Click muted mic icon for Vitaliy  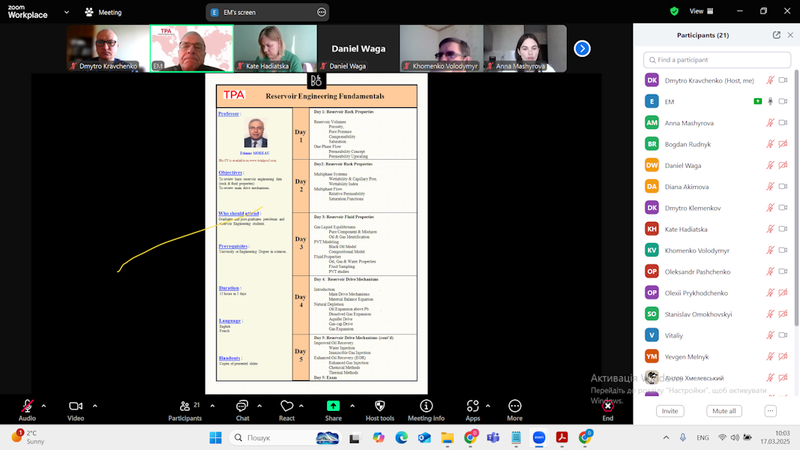click(x=770, y=335)
